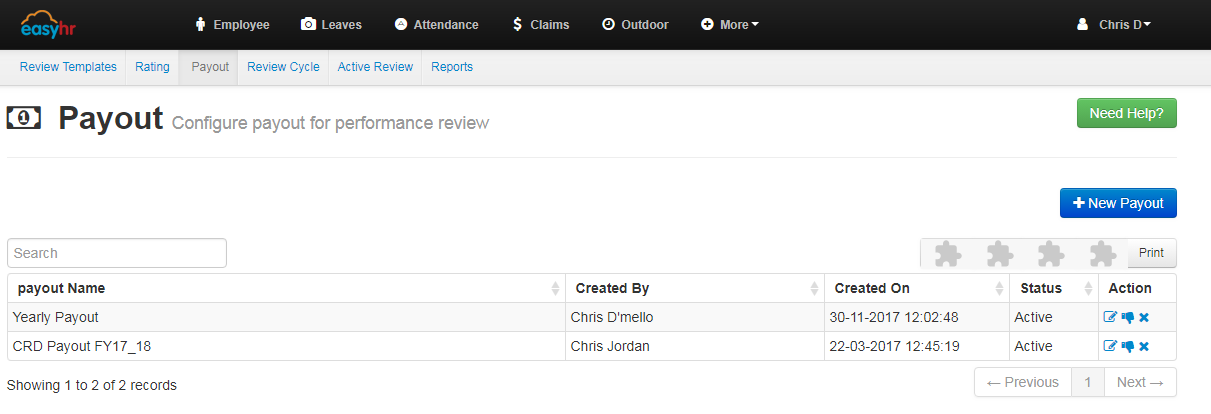Click the first puzzle piece plugin icon
Viewport: 1211px width, 414px height.
click(x=948, y=254)
